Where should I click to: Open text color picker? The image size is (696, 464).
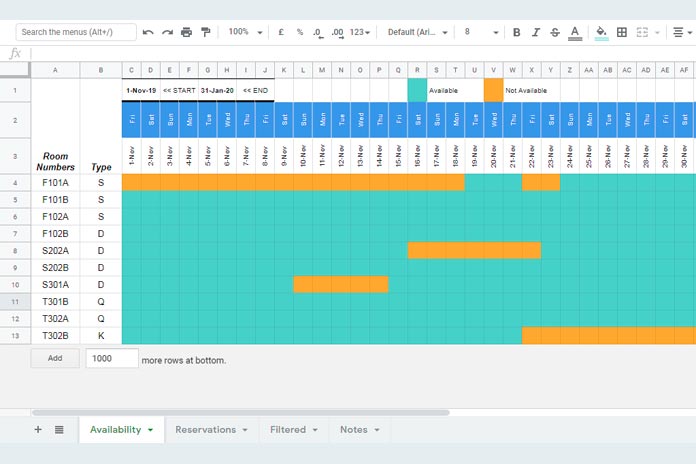click(575, 33)
